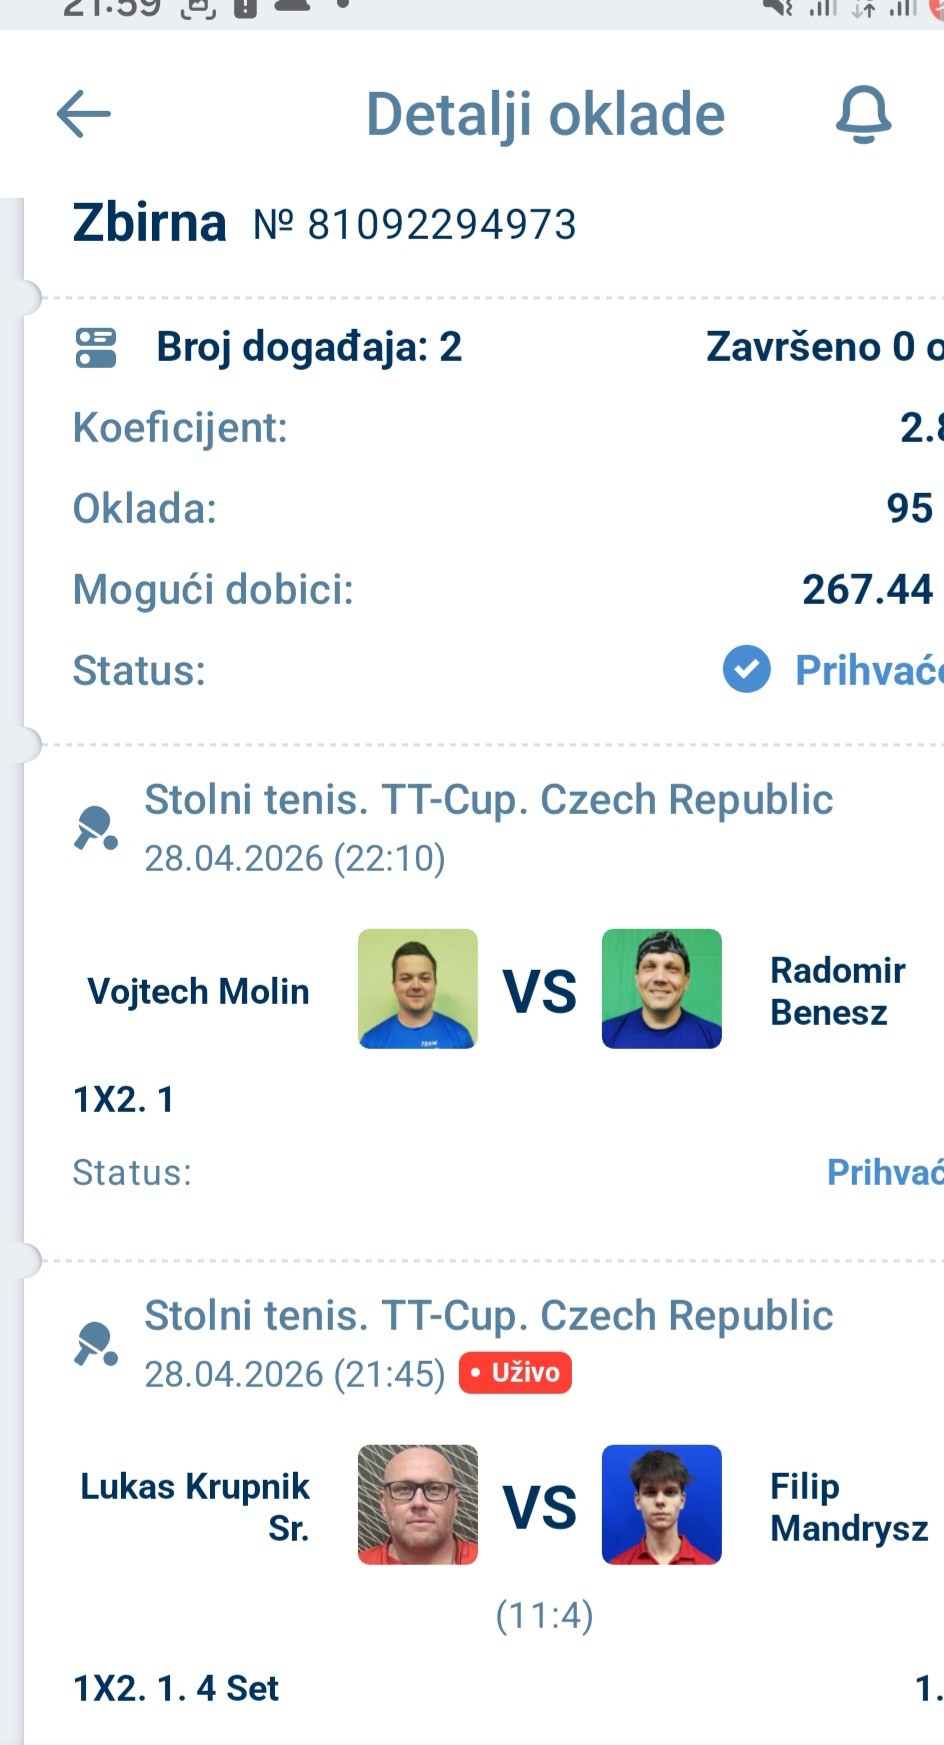
Task: Open notifications bell icon
Action: (x=863, y=114)
